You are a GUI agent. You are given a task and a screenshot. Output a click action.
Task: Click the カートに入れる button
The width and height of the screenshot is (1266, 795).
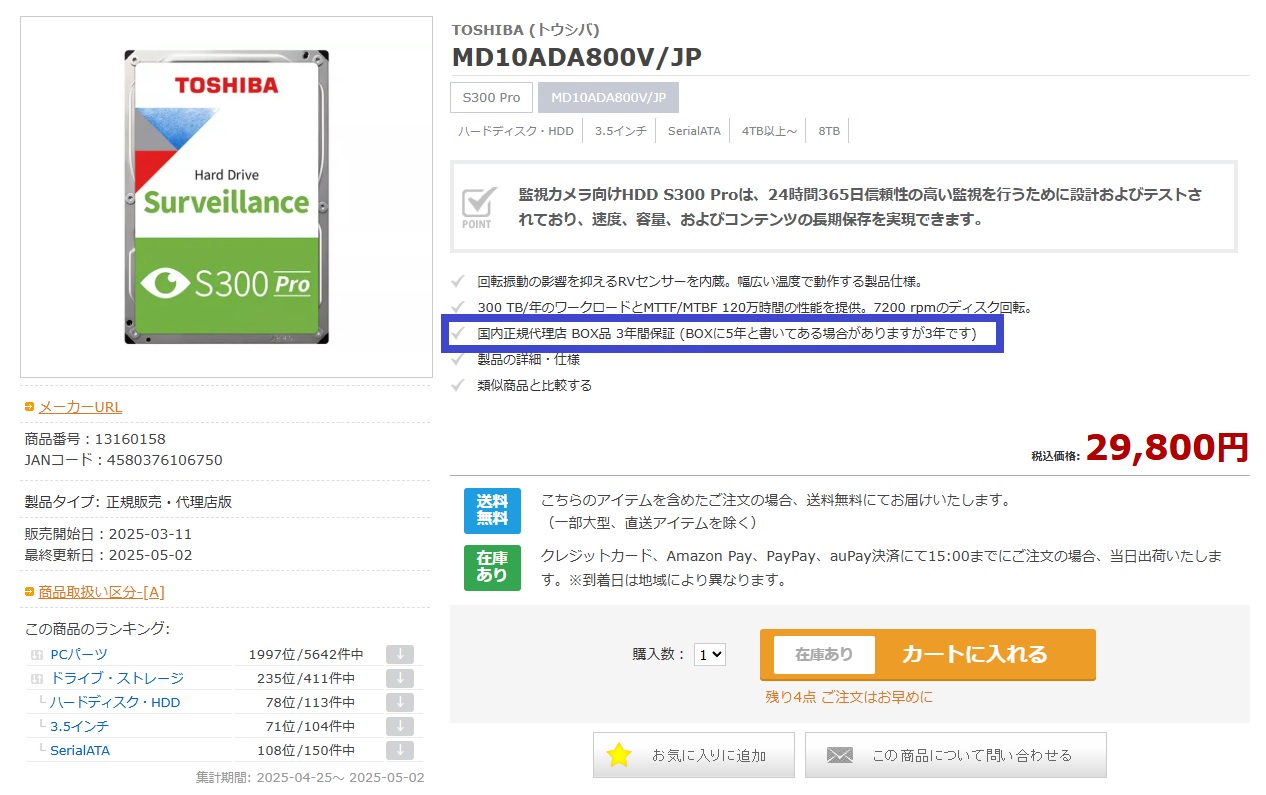[927, 654]
